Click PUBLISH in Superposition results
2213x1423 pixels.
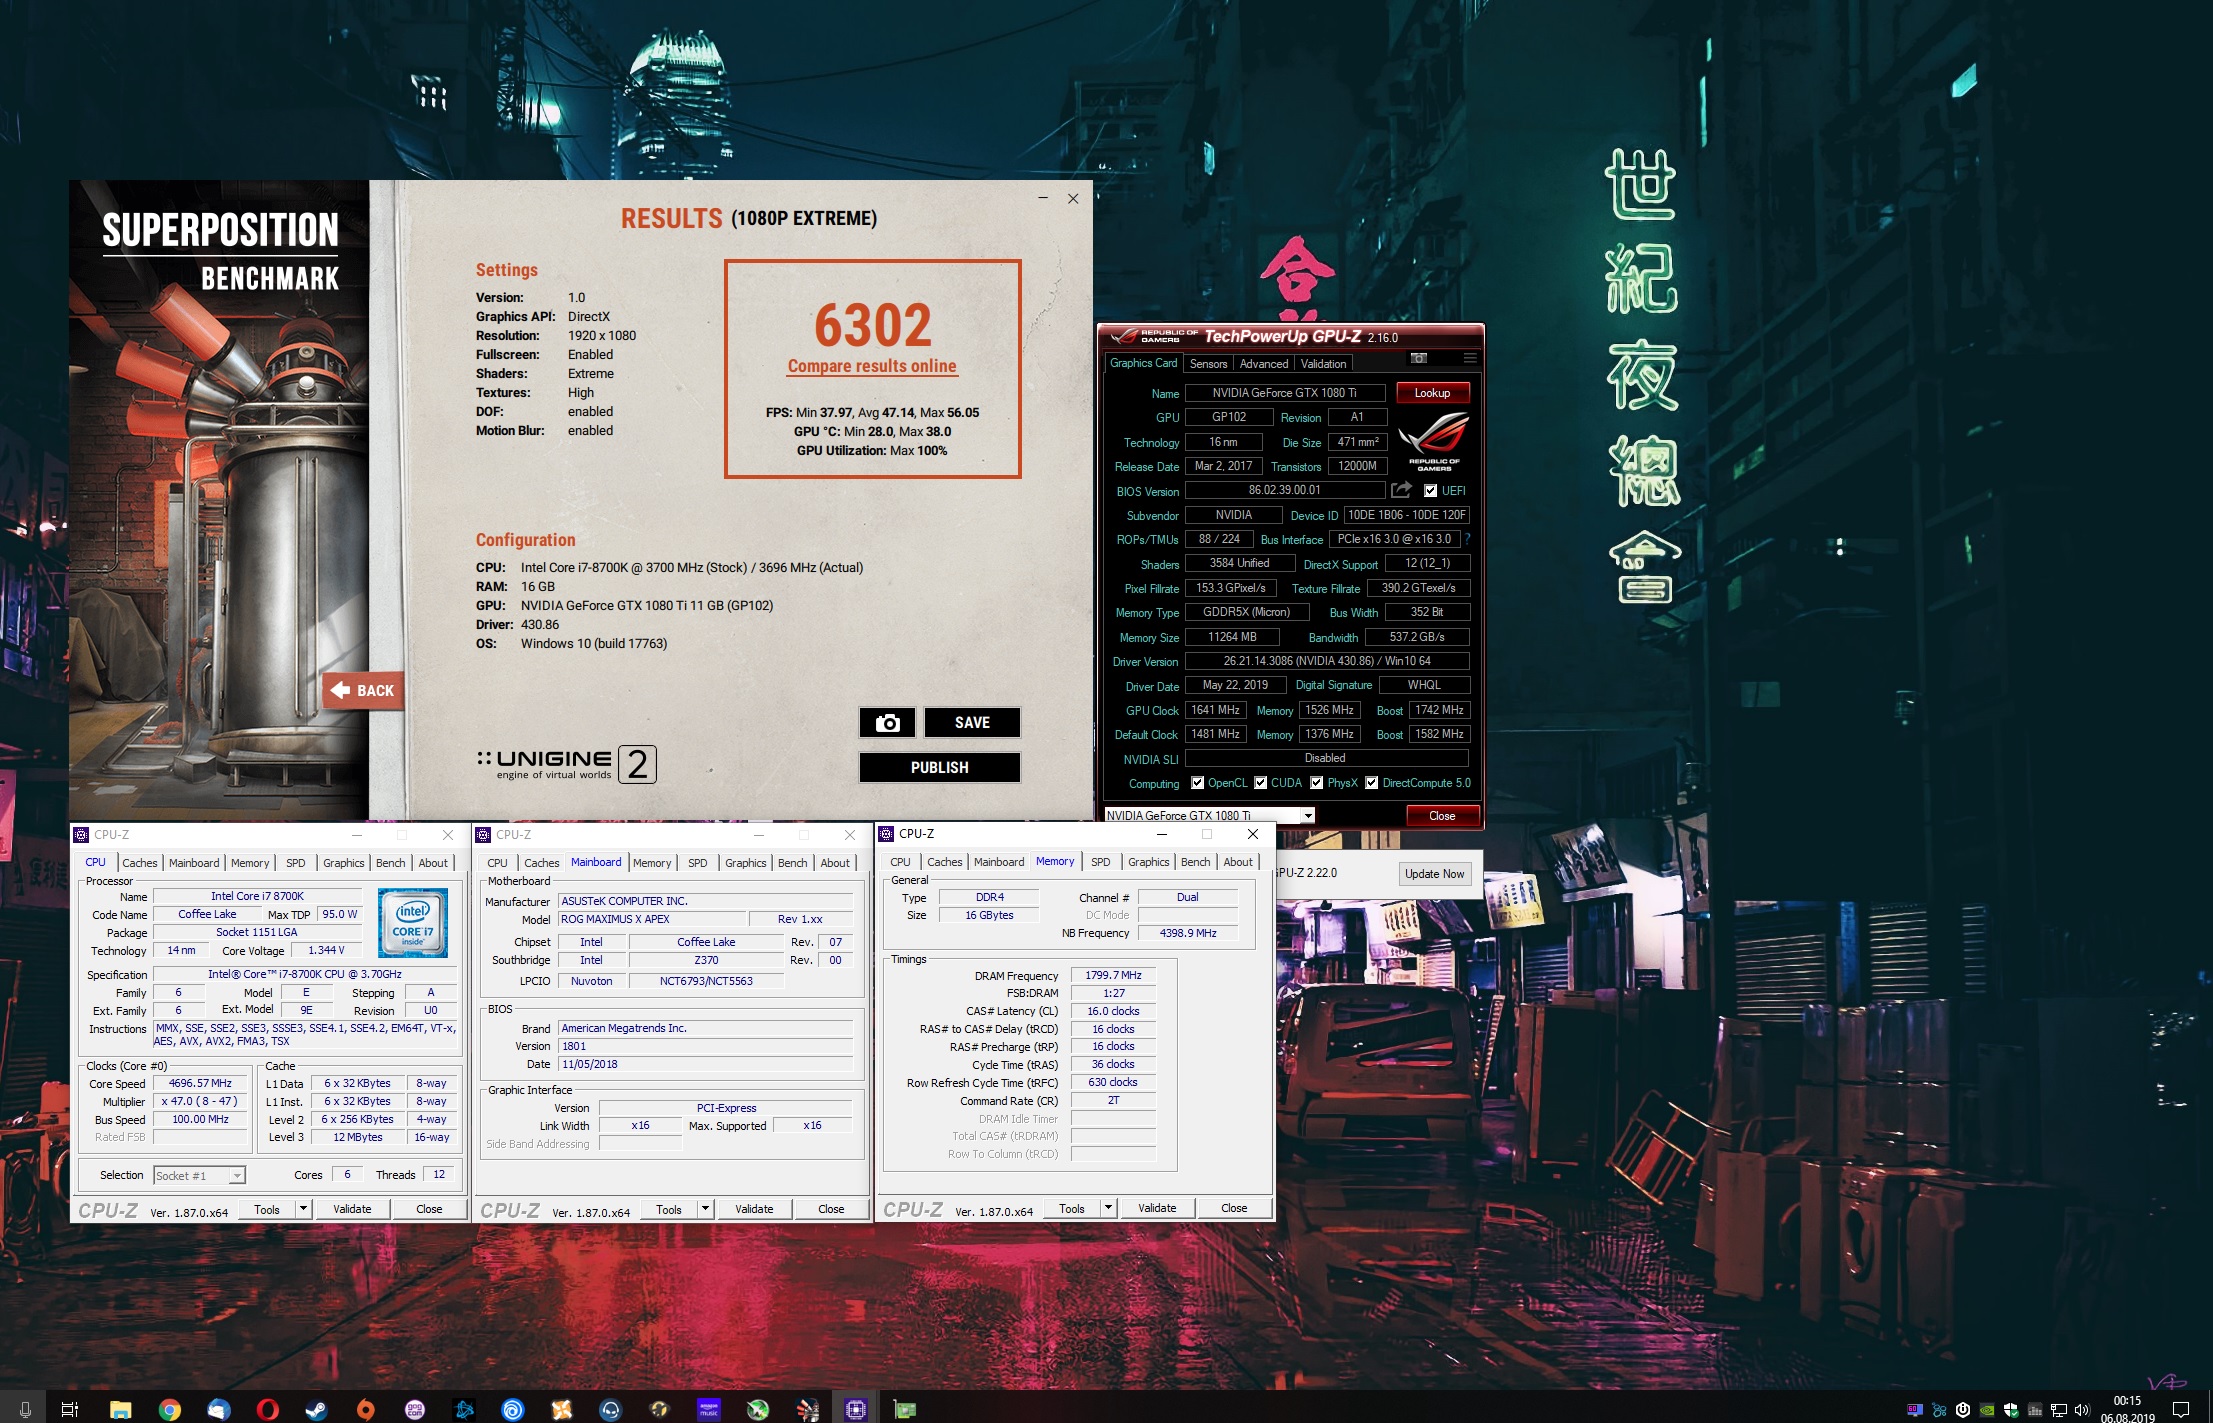pos(939,767)
